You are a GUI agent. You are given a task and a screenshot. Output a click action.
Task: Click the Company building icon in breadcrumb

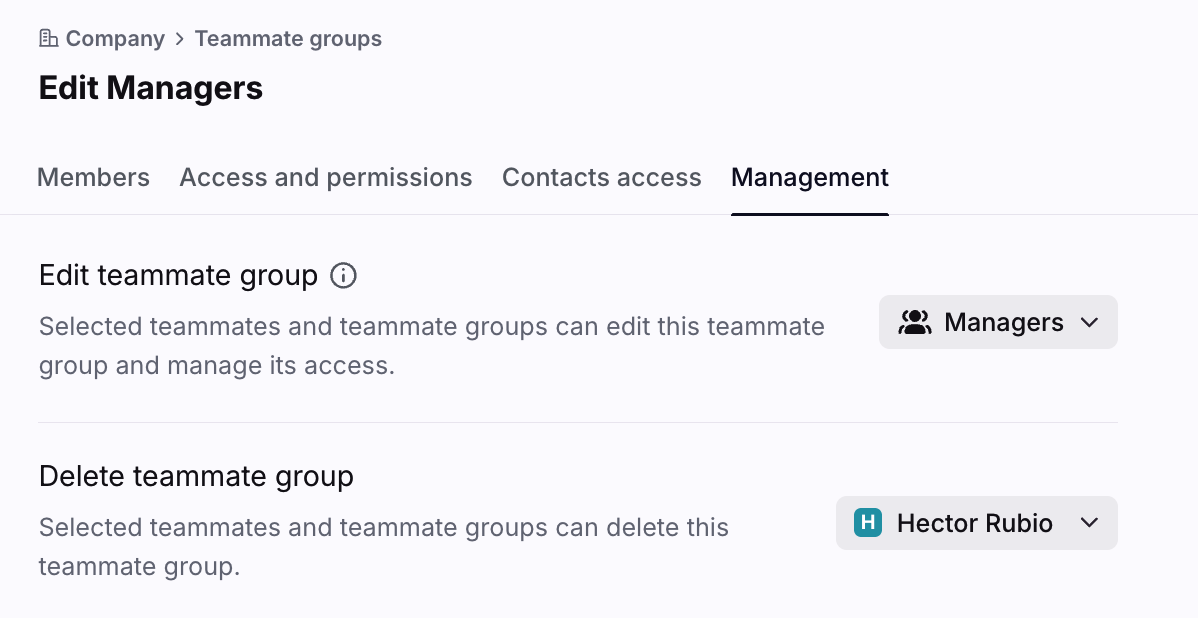coord(48,39)
